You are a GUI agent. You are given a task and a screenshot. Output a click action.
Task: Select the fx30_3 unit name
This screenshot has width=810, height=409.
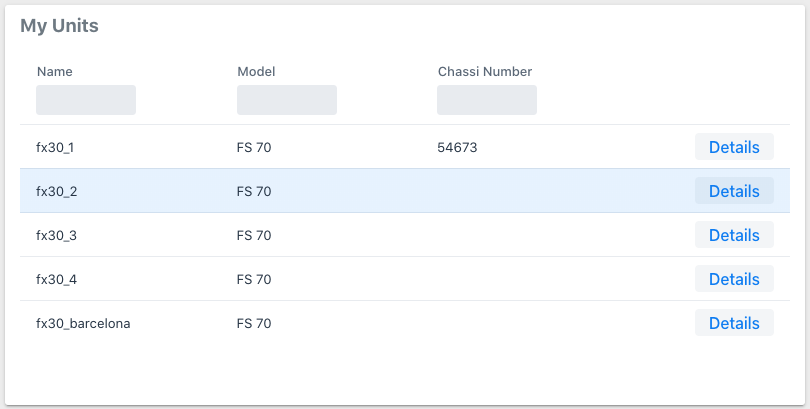(56, 235)
